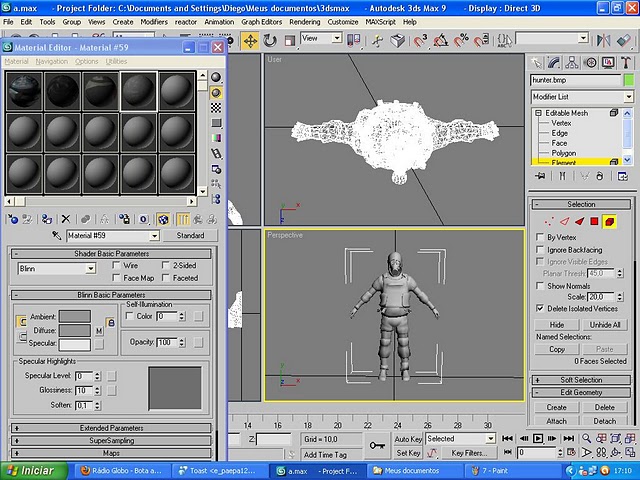Open the Modifiers menu
The height and width of the screenshot is (480, 640).
point(154,22)
